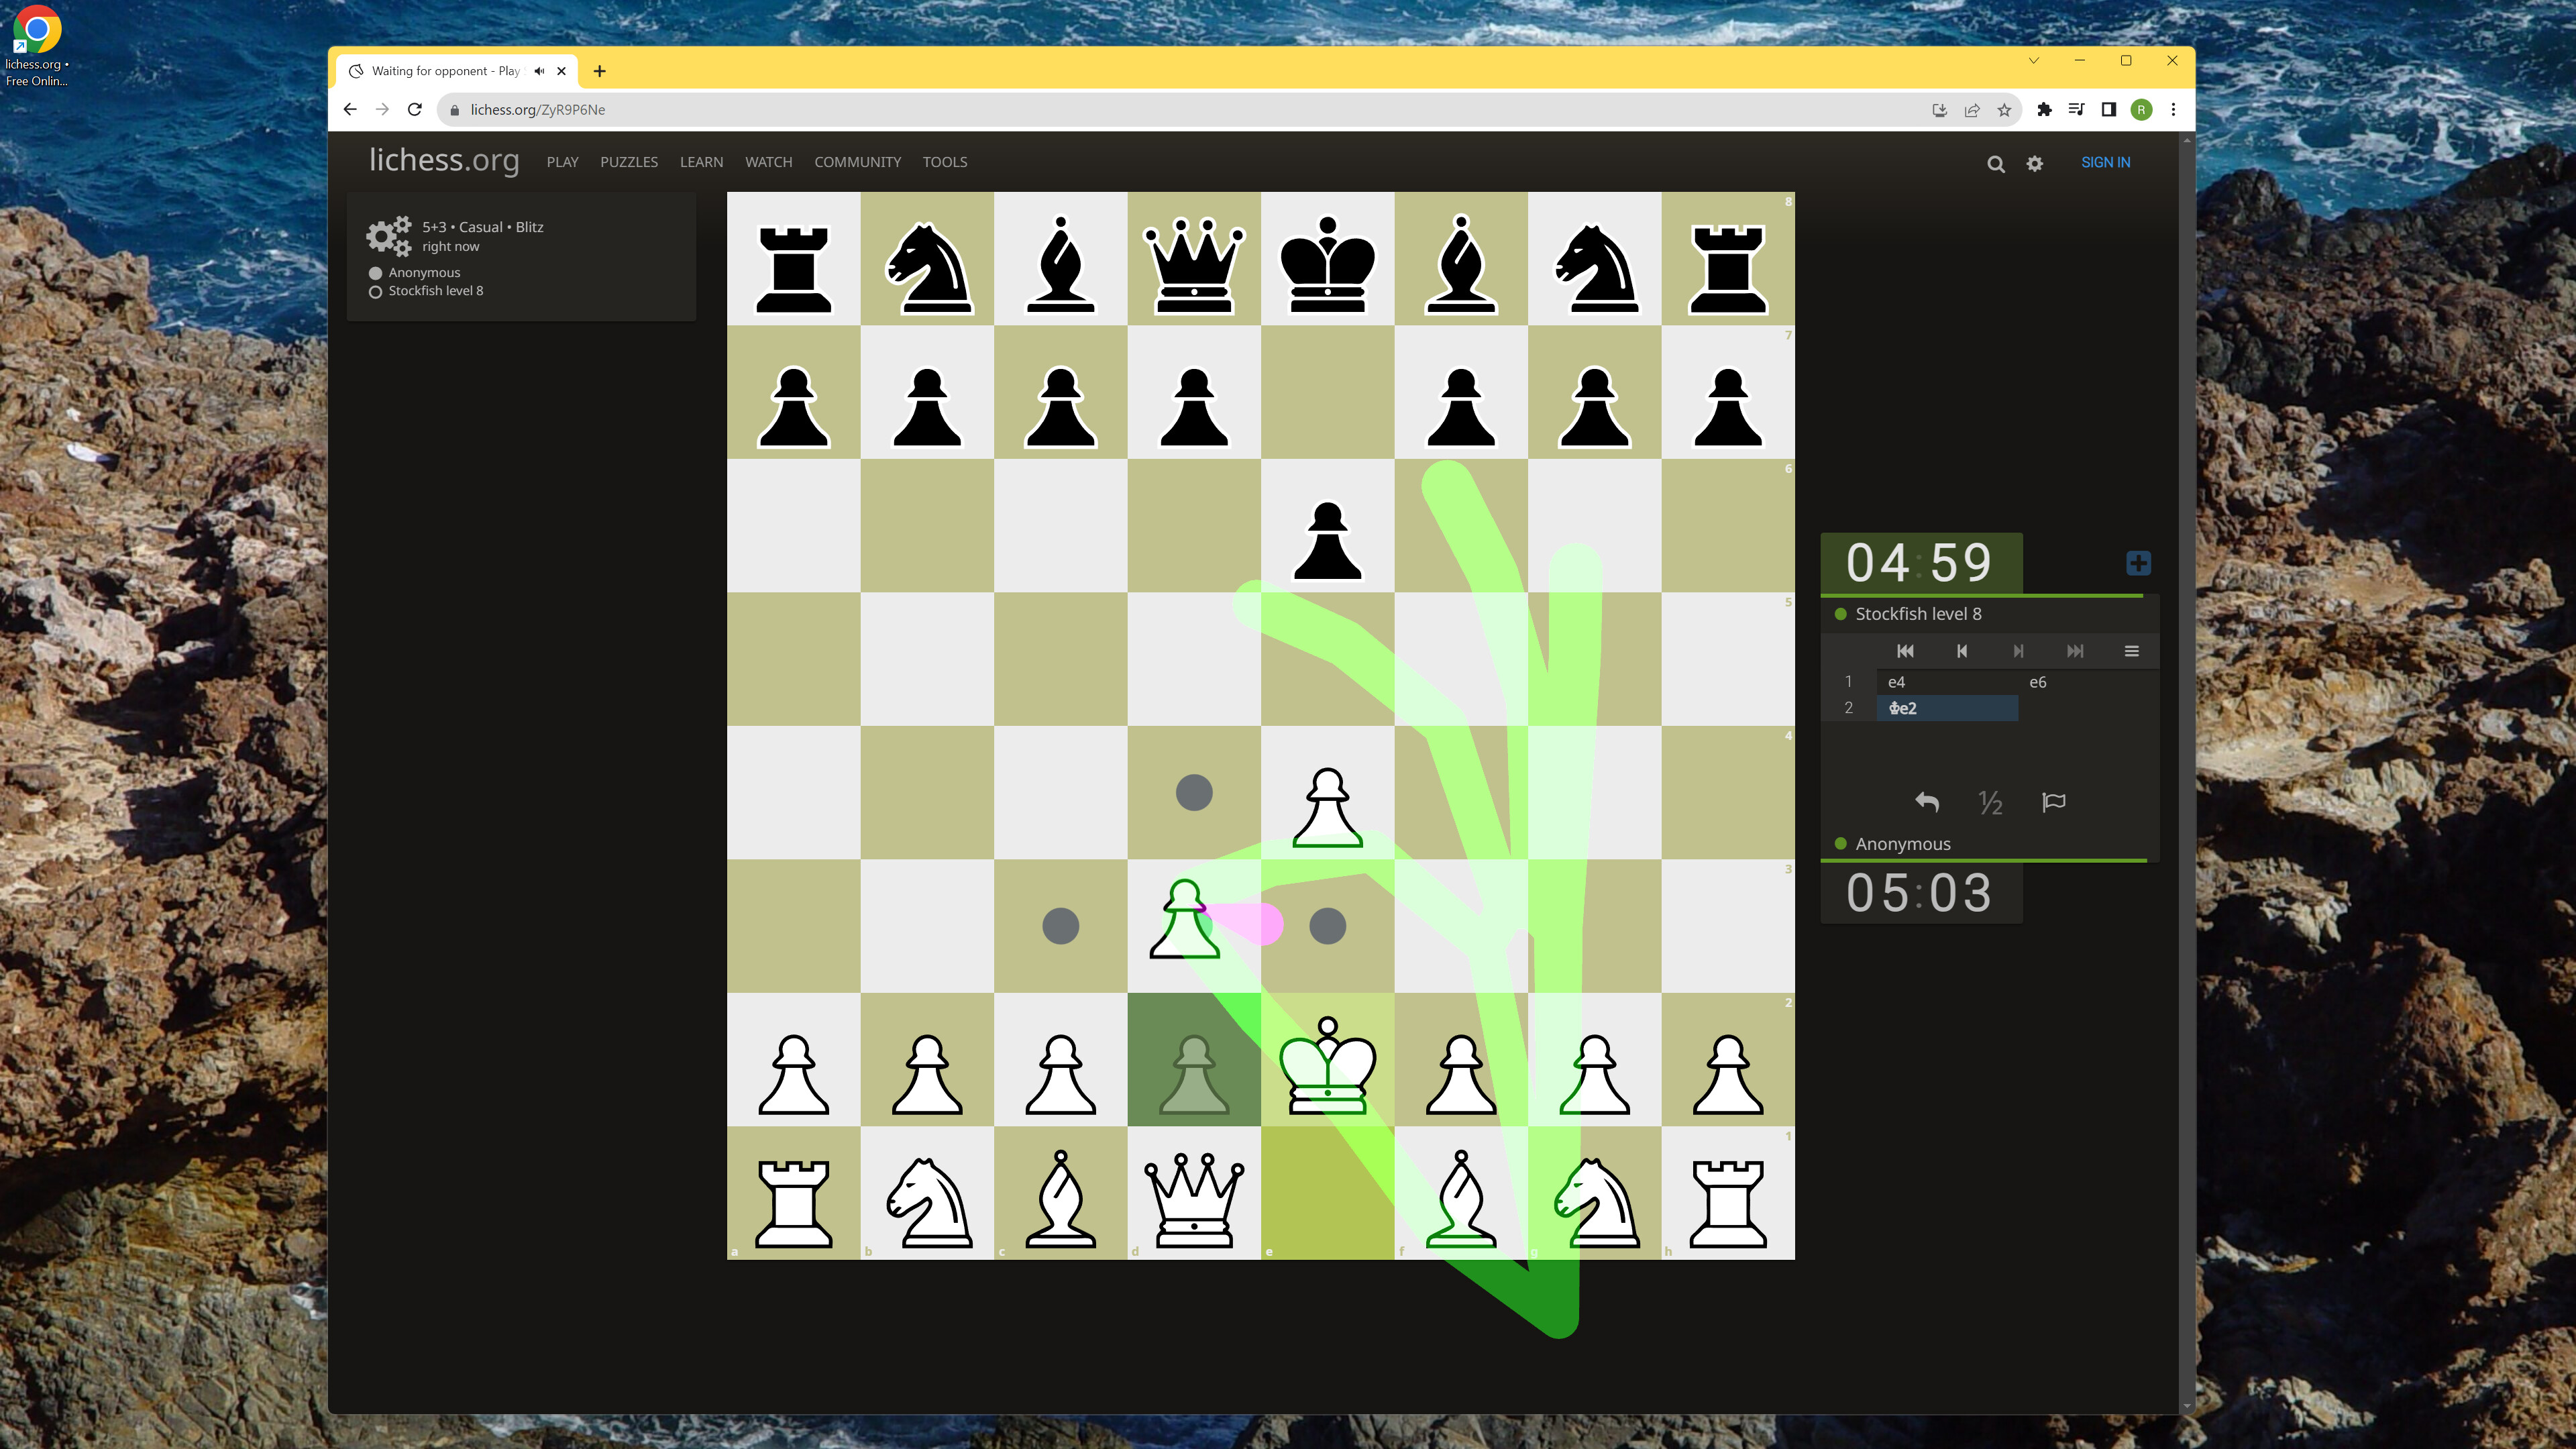This screenshot has height=1449, width=2576.
Task: Open lichess search with the magnifier icon
Action: (x=1996, y=163)
